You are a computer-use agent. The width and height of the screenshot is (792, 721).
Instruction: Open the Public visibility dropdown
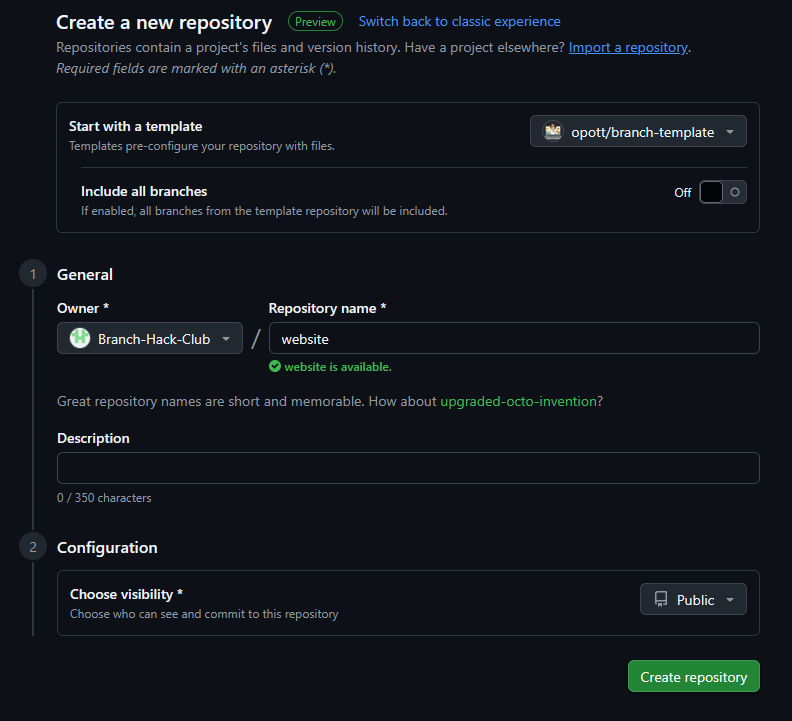(x=693, y=599)
